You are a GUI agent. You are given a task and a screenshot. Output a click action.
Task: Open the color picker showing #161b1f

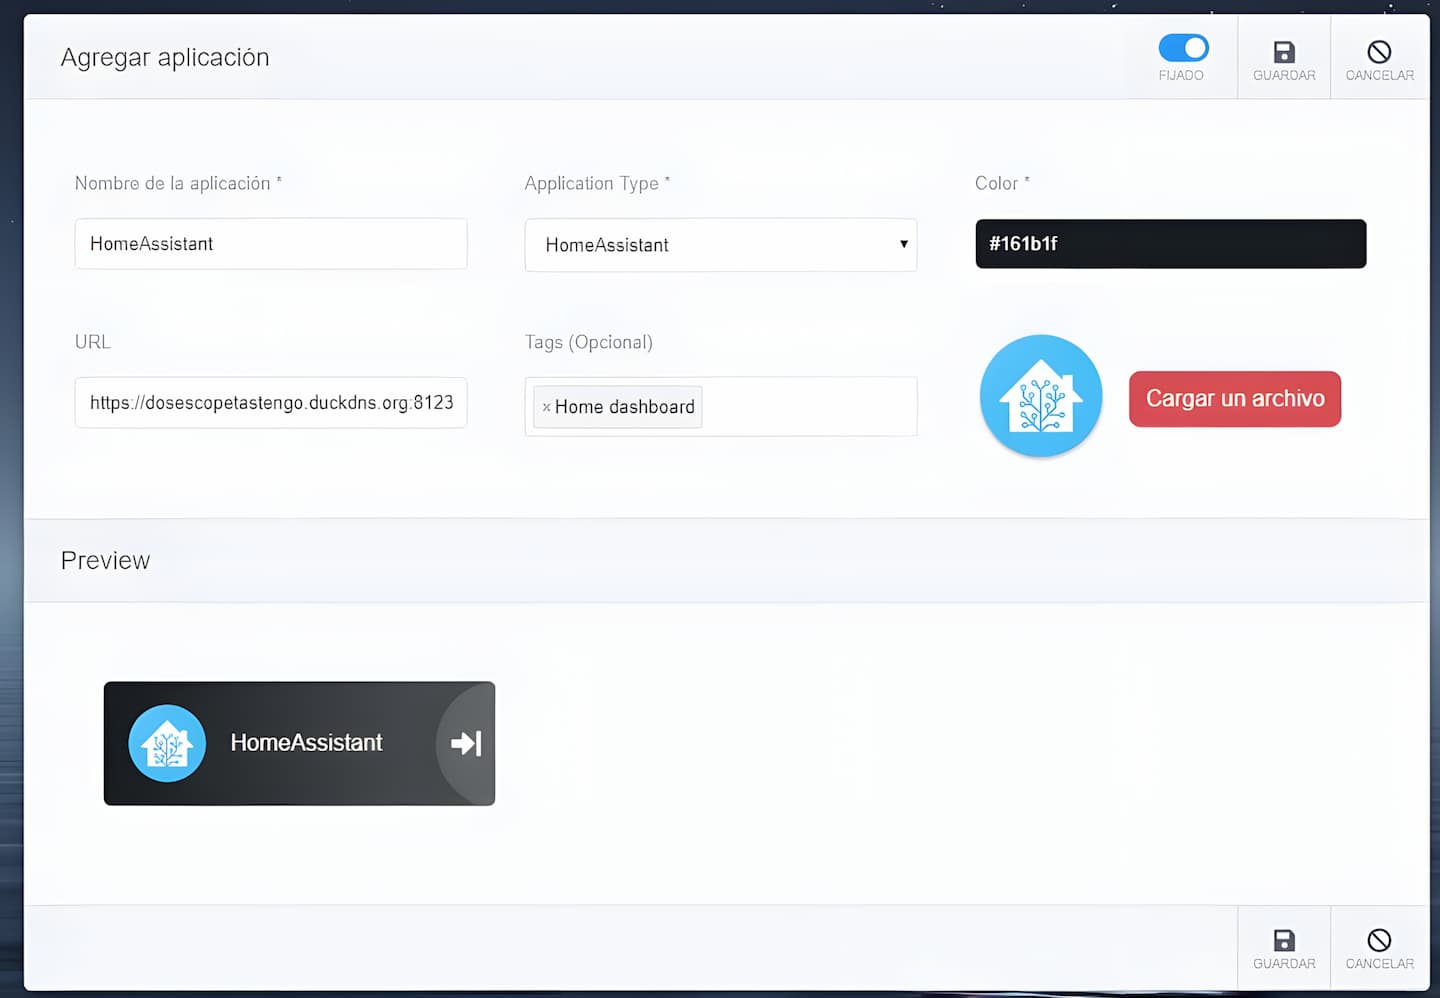tap(1170, 244)
